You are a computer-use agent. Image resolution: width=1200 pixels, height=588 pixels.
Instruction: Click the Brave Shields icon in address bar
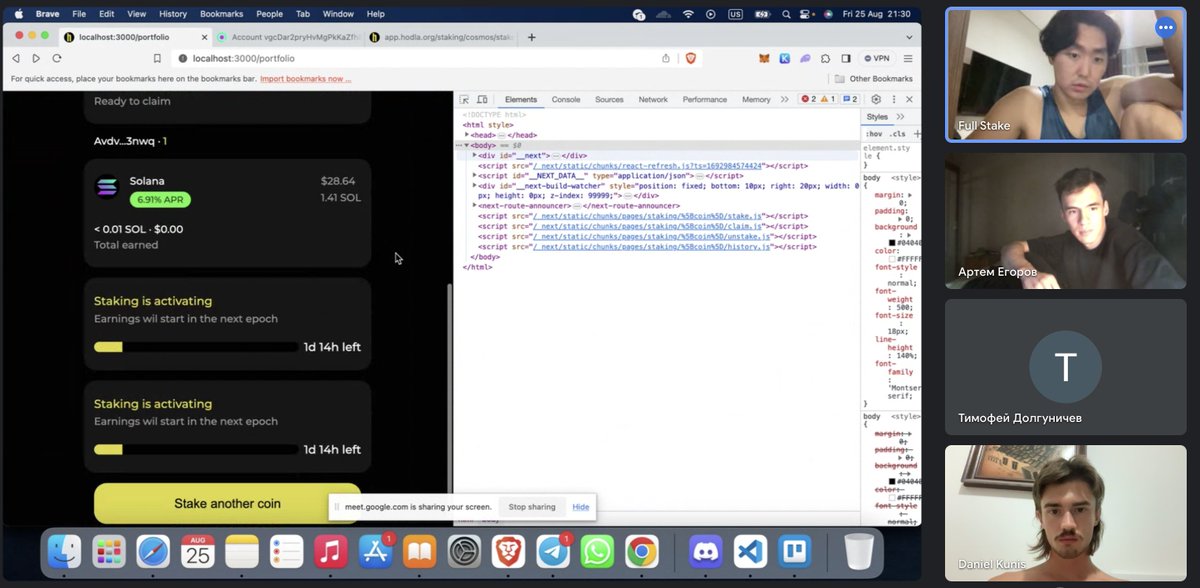691,59
